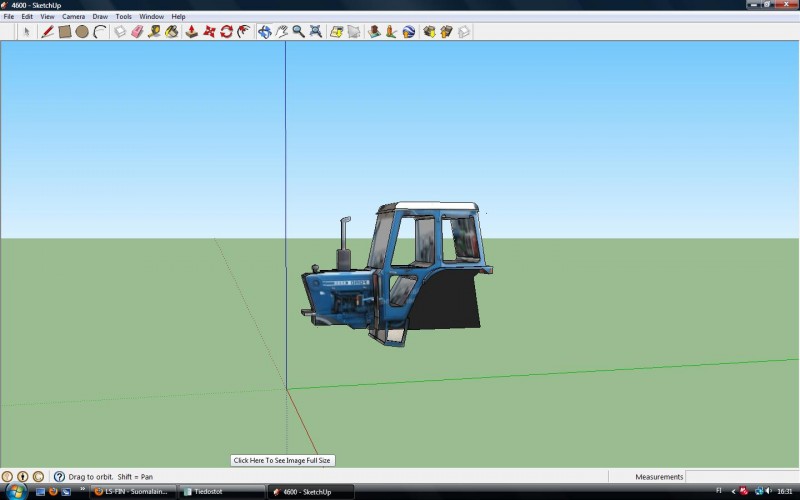Click the third status bar circle icon
Viewport: 800px width, 500px height.
38,477
